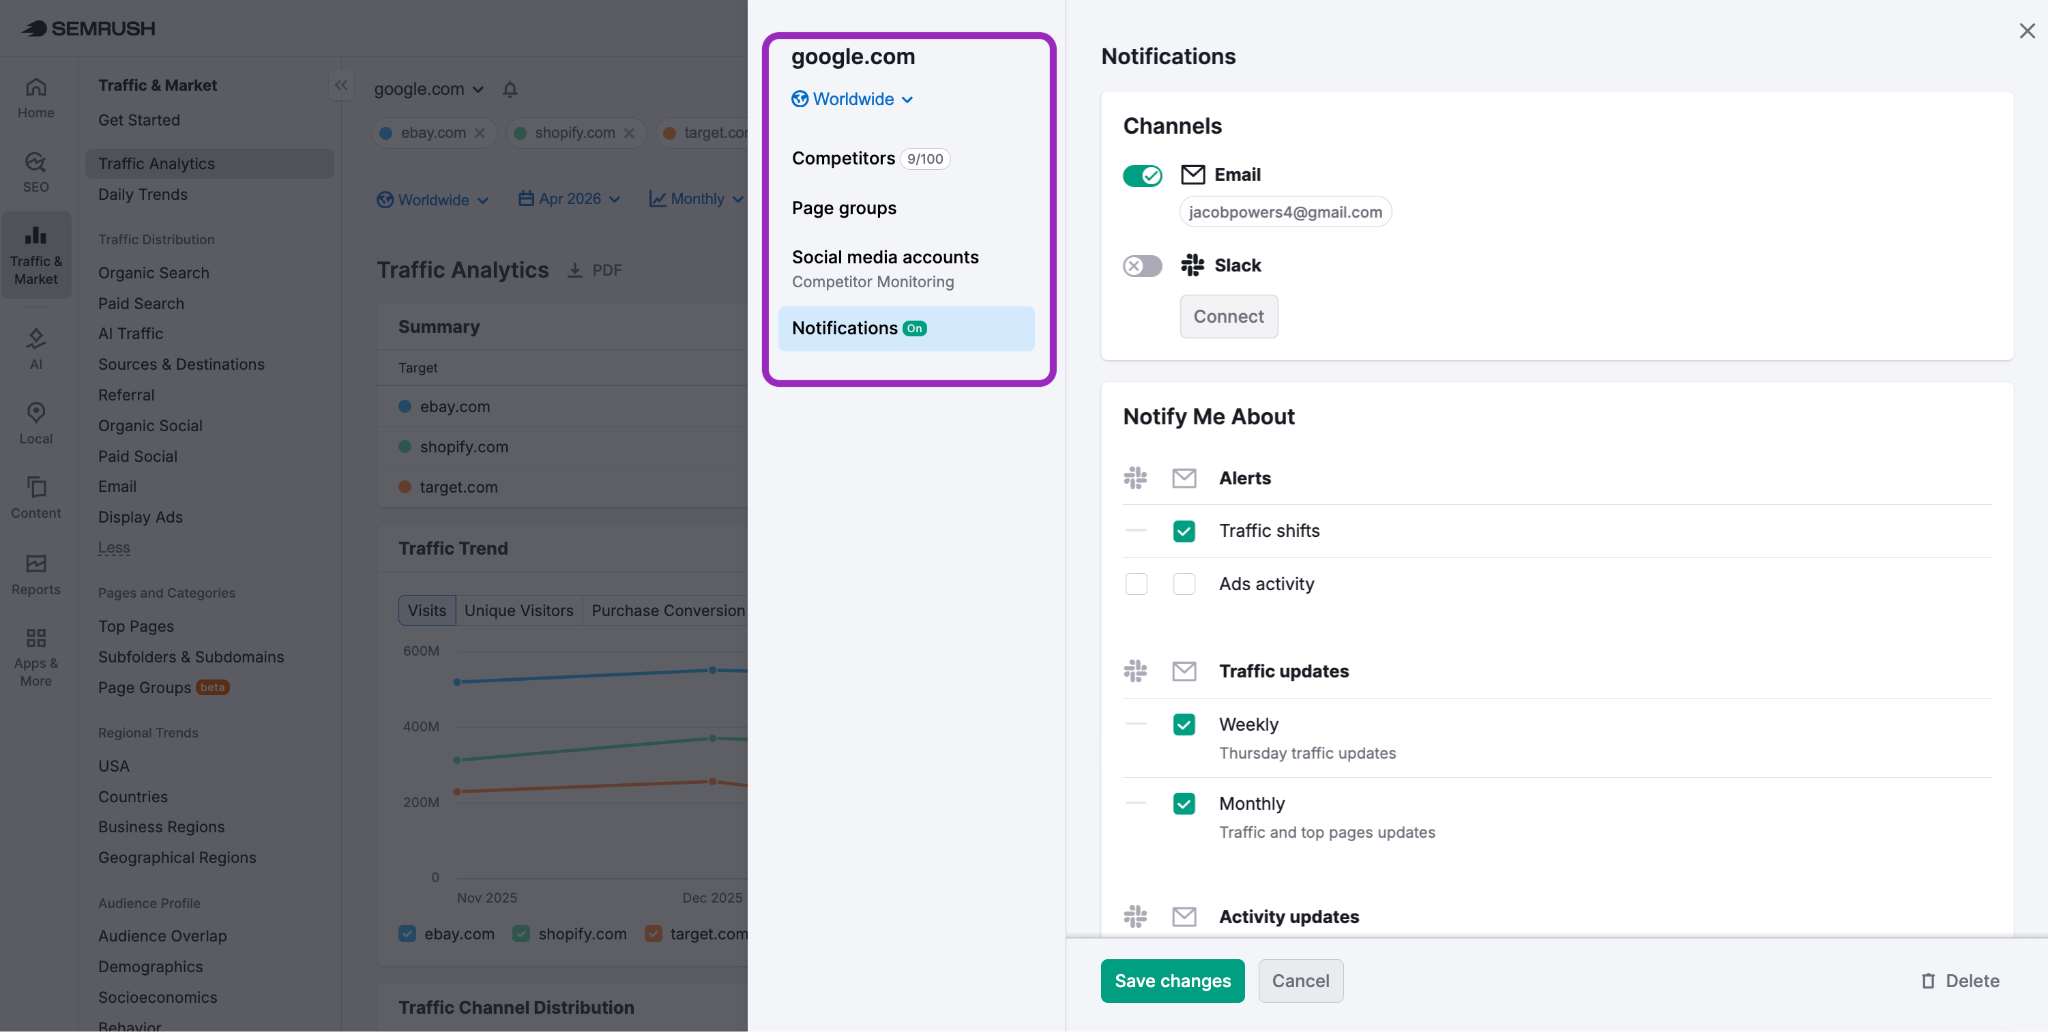Click Connect Slack button
Image resolution: width=2048 pixels, height=1032 pixels.
pyautogui.click(x=1229, y=316)
